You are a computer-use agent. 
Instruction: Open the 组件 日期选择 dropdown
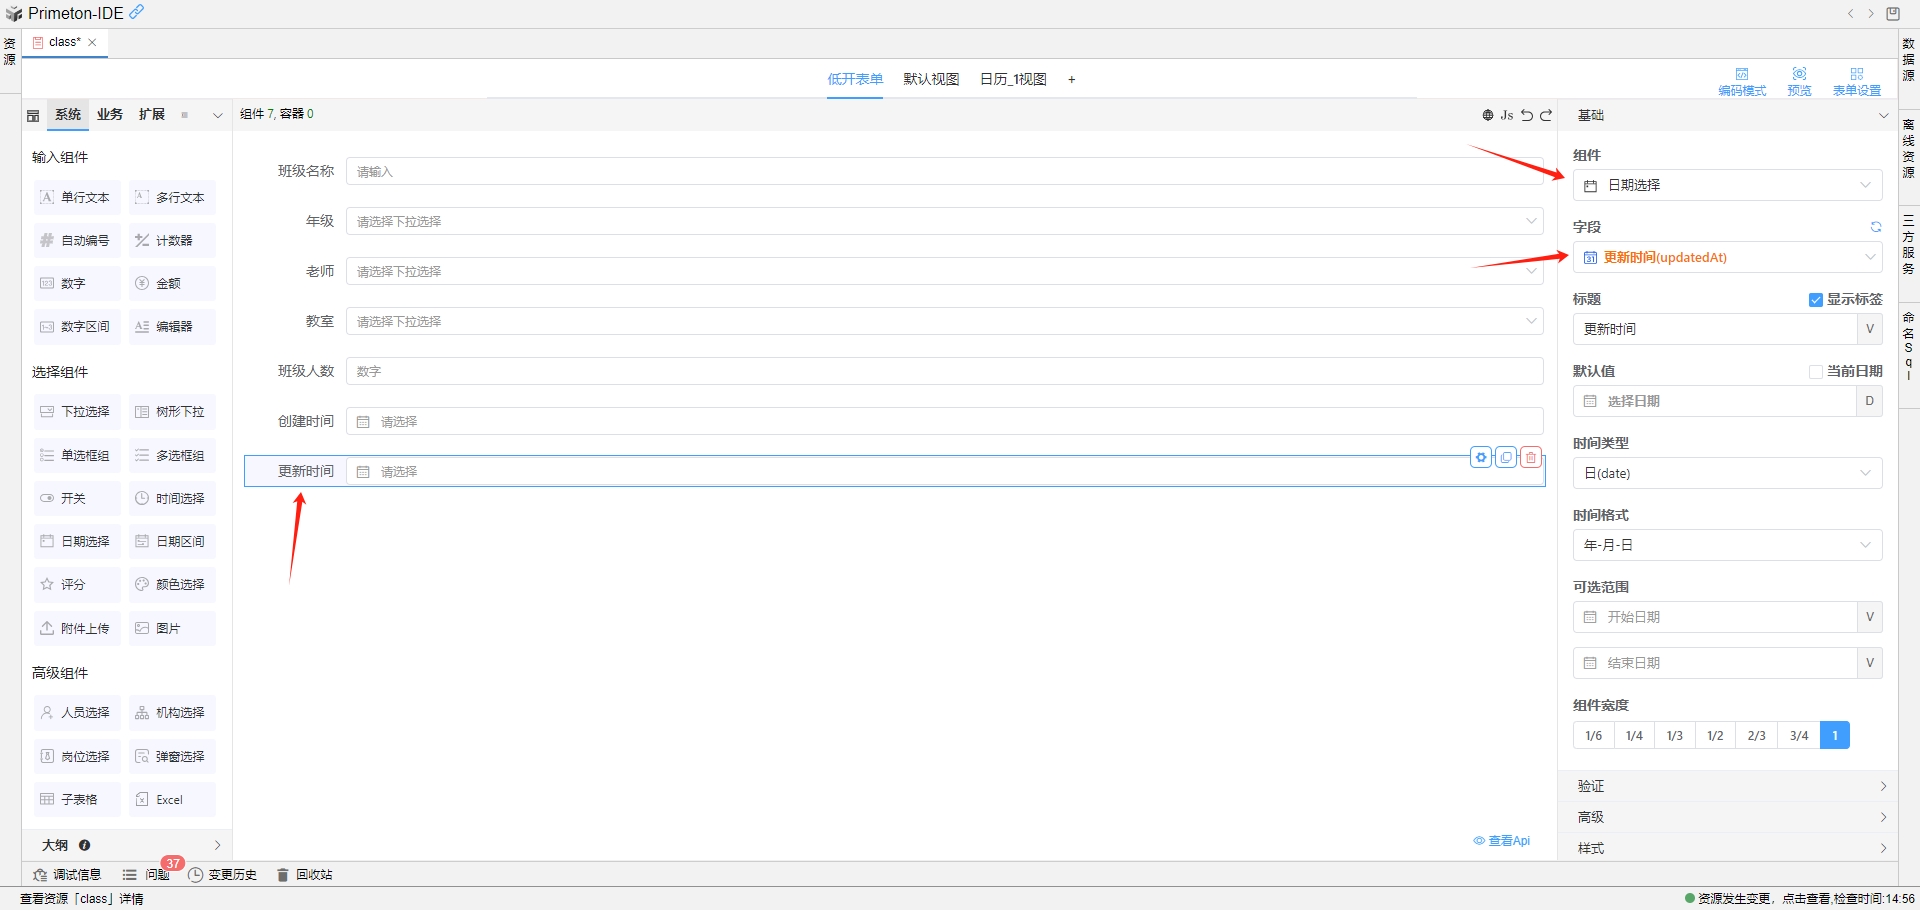click(x=1727, y=185)
